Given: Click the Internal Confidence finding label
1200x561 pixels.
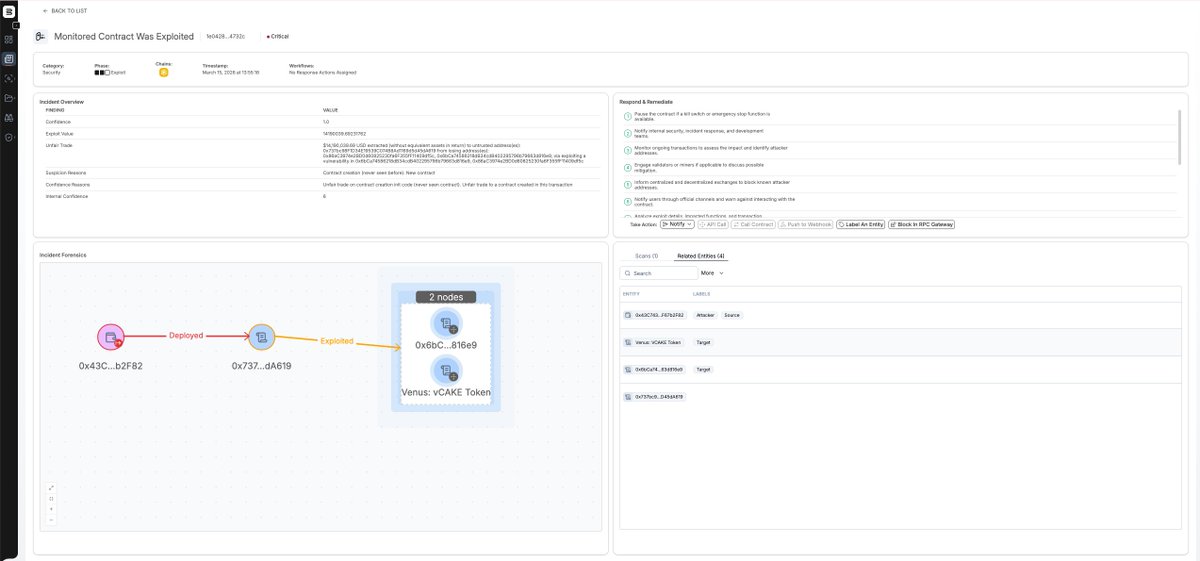Looking at the screenshot, I should (66, 196).
